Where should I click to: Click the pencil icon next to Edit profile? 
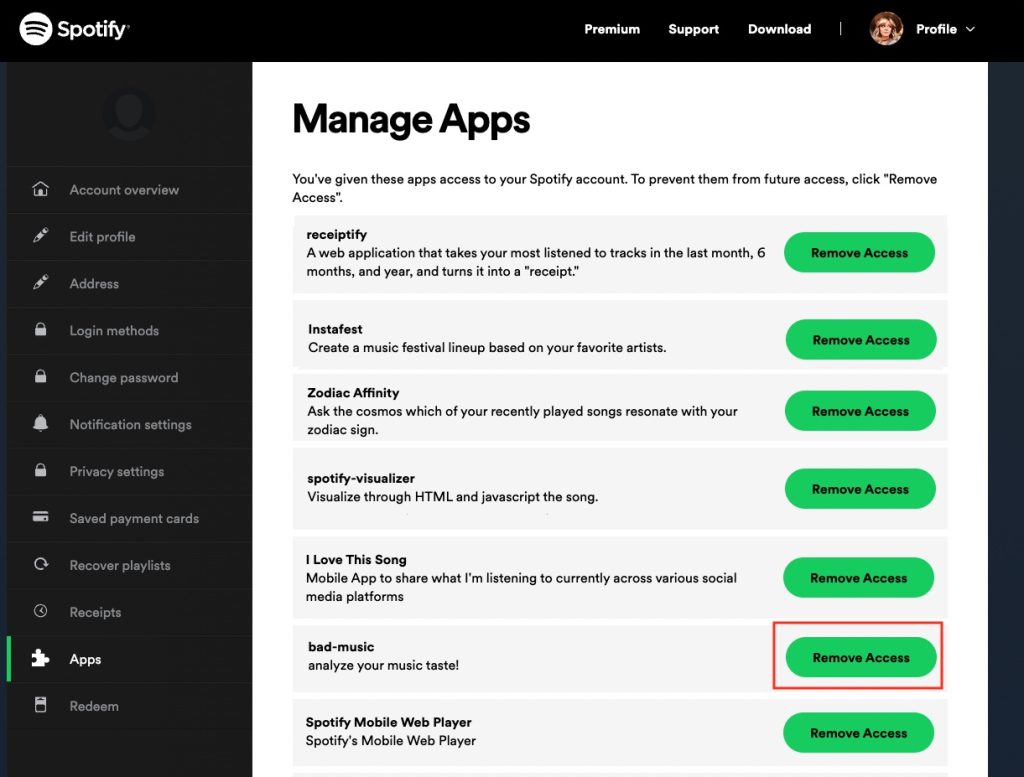point(41,236)
